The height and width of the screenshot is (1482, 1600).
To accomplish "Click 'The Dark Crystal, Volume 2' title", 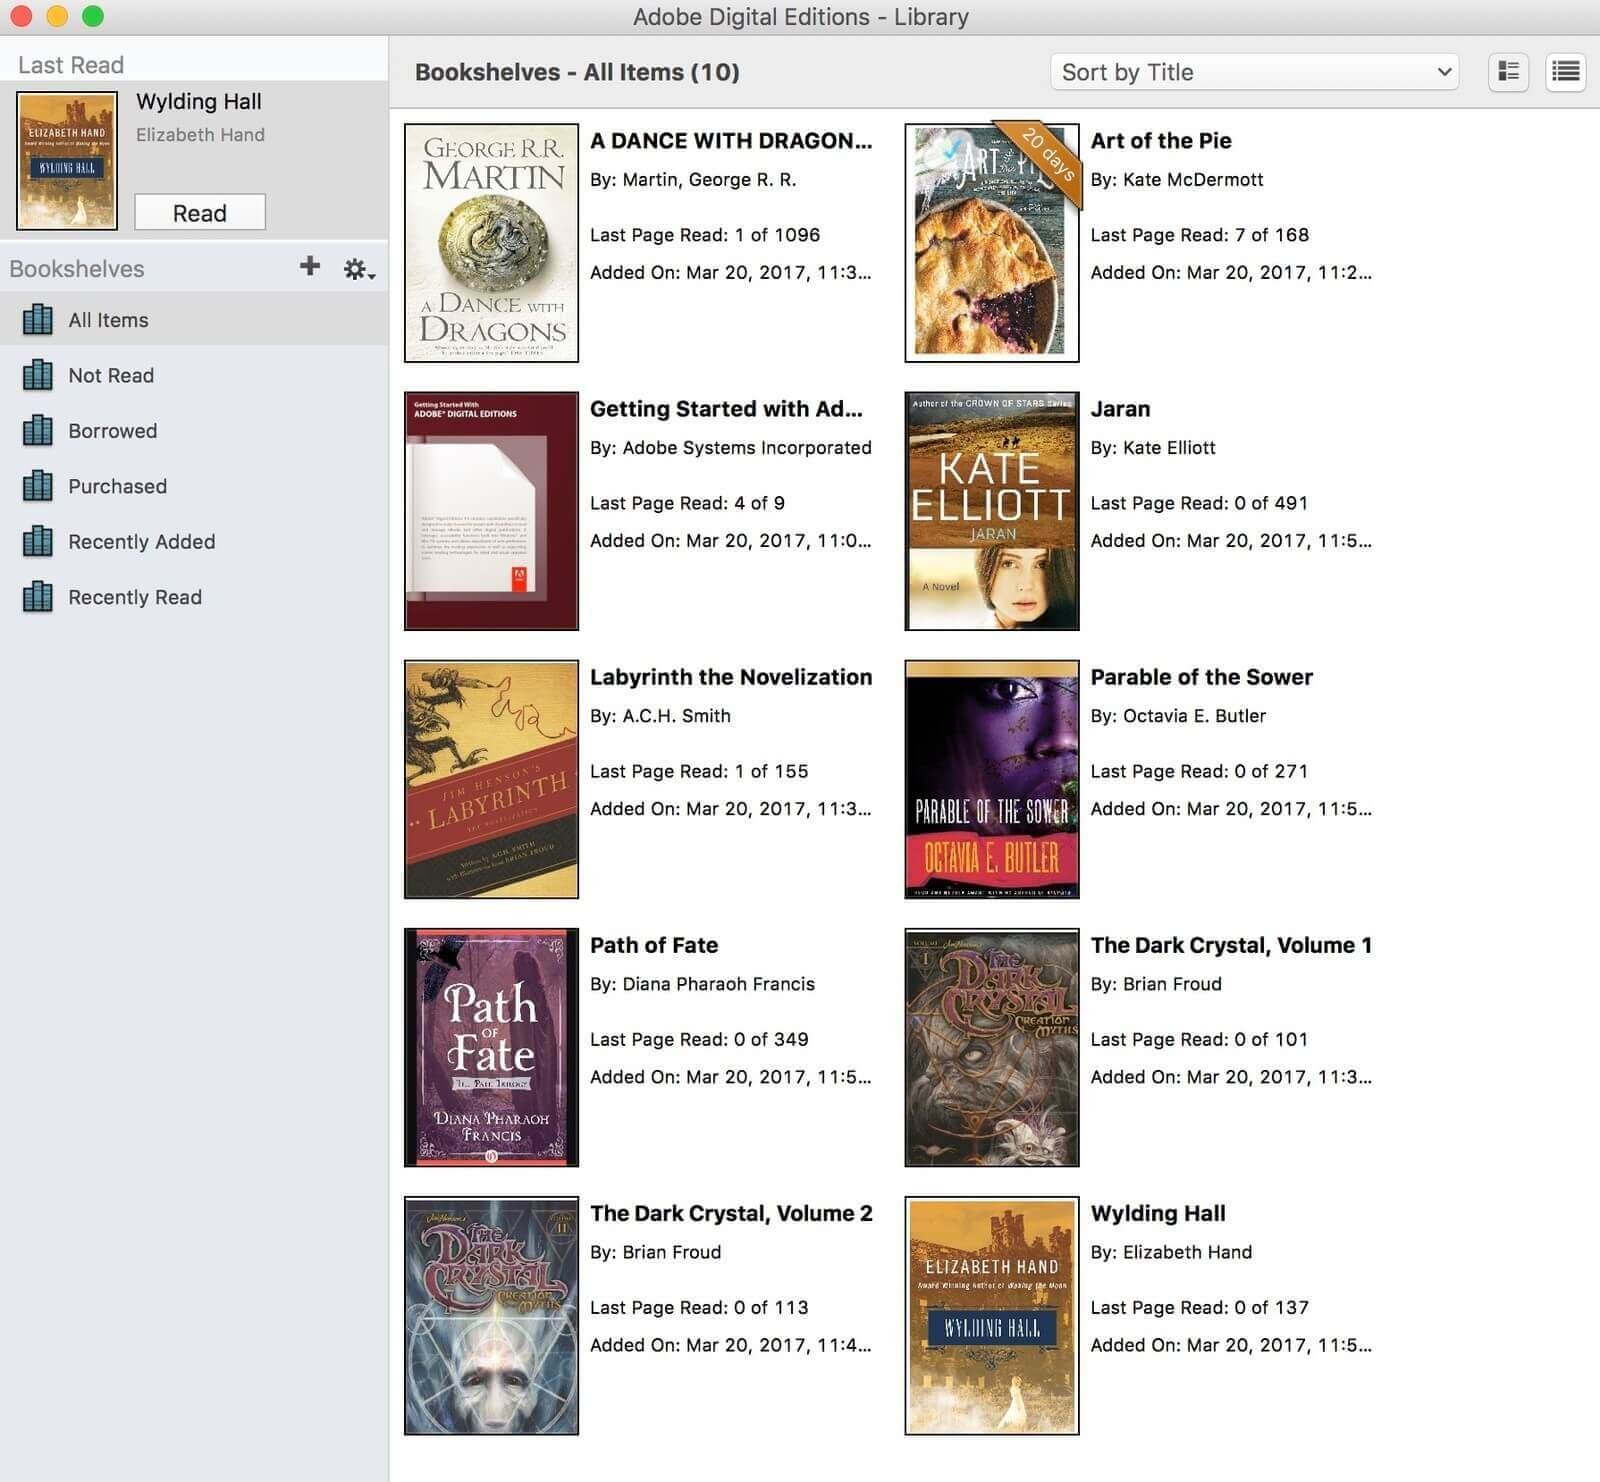I will 731,1213.
